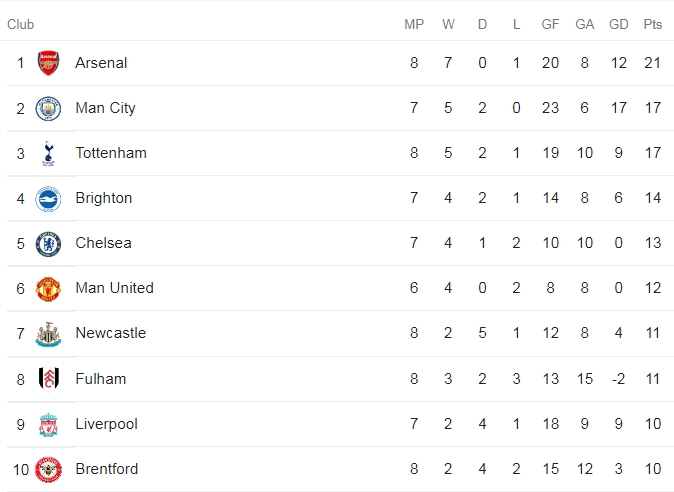The height and width of the screenshot is (492, 674).
Task: Click the Man City club crest
Action: tap(48, 108)
